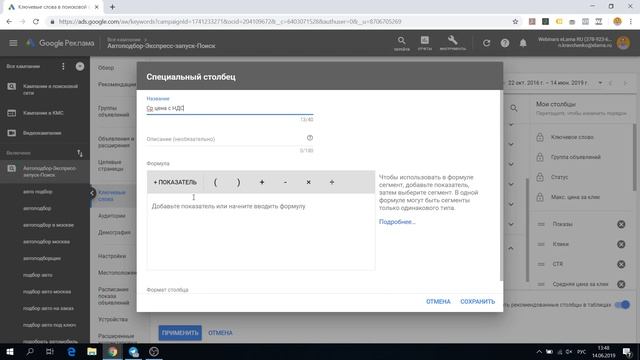Select ad group подбор авто на заказ
Image resolution: width=640 pixels, height=360 pixels.
tap(48, 308)
